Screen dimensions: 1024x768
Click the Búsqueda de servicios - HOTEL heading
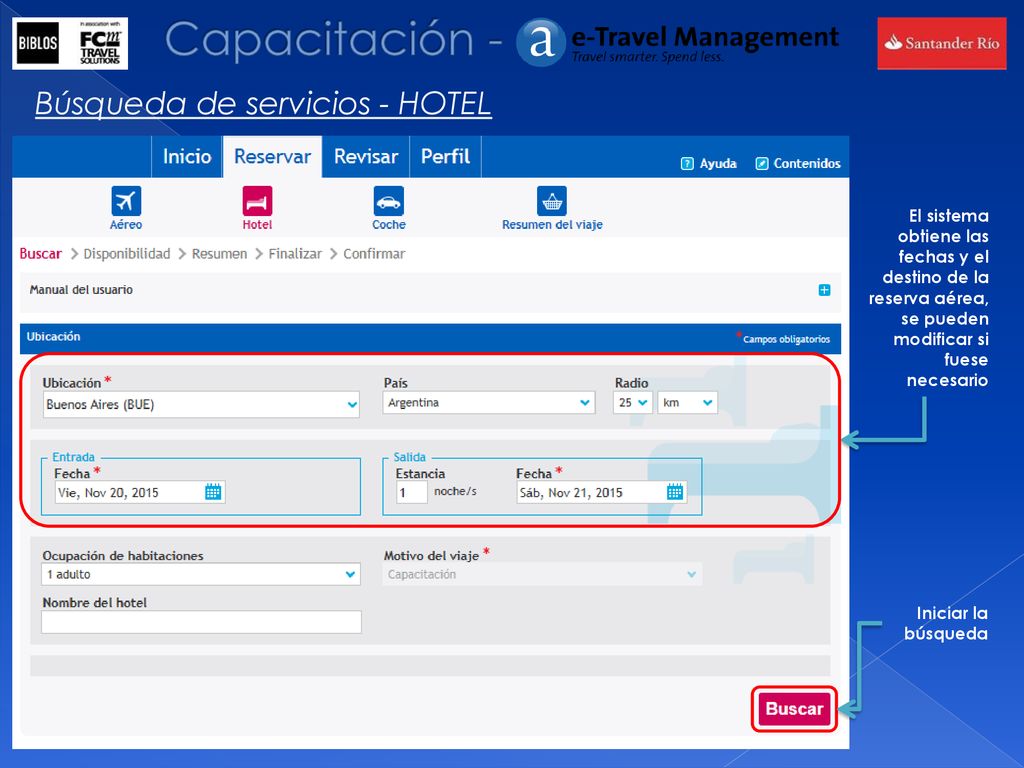263,103
